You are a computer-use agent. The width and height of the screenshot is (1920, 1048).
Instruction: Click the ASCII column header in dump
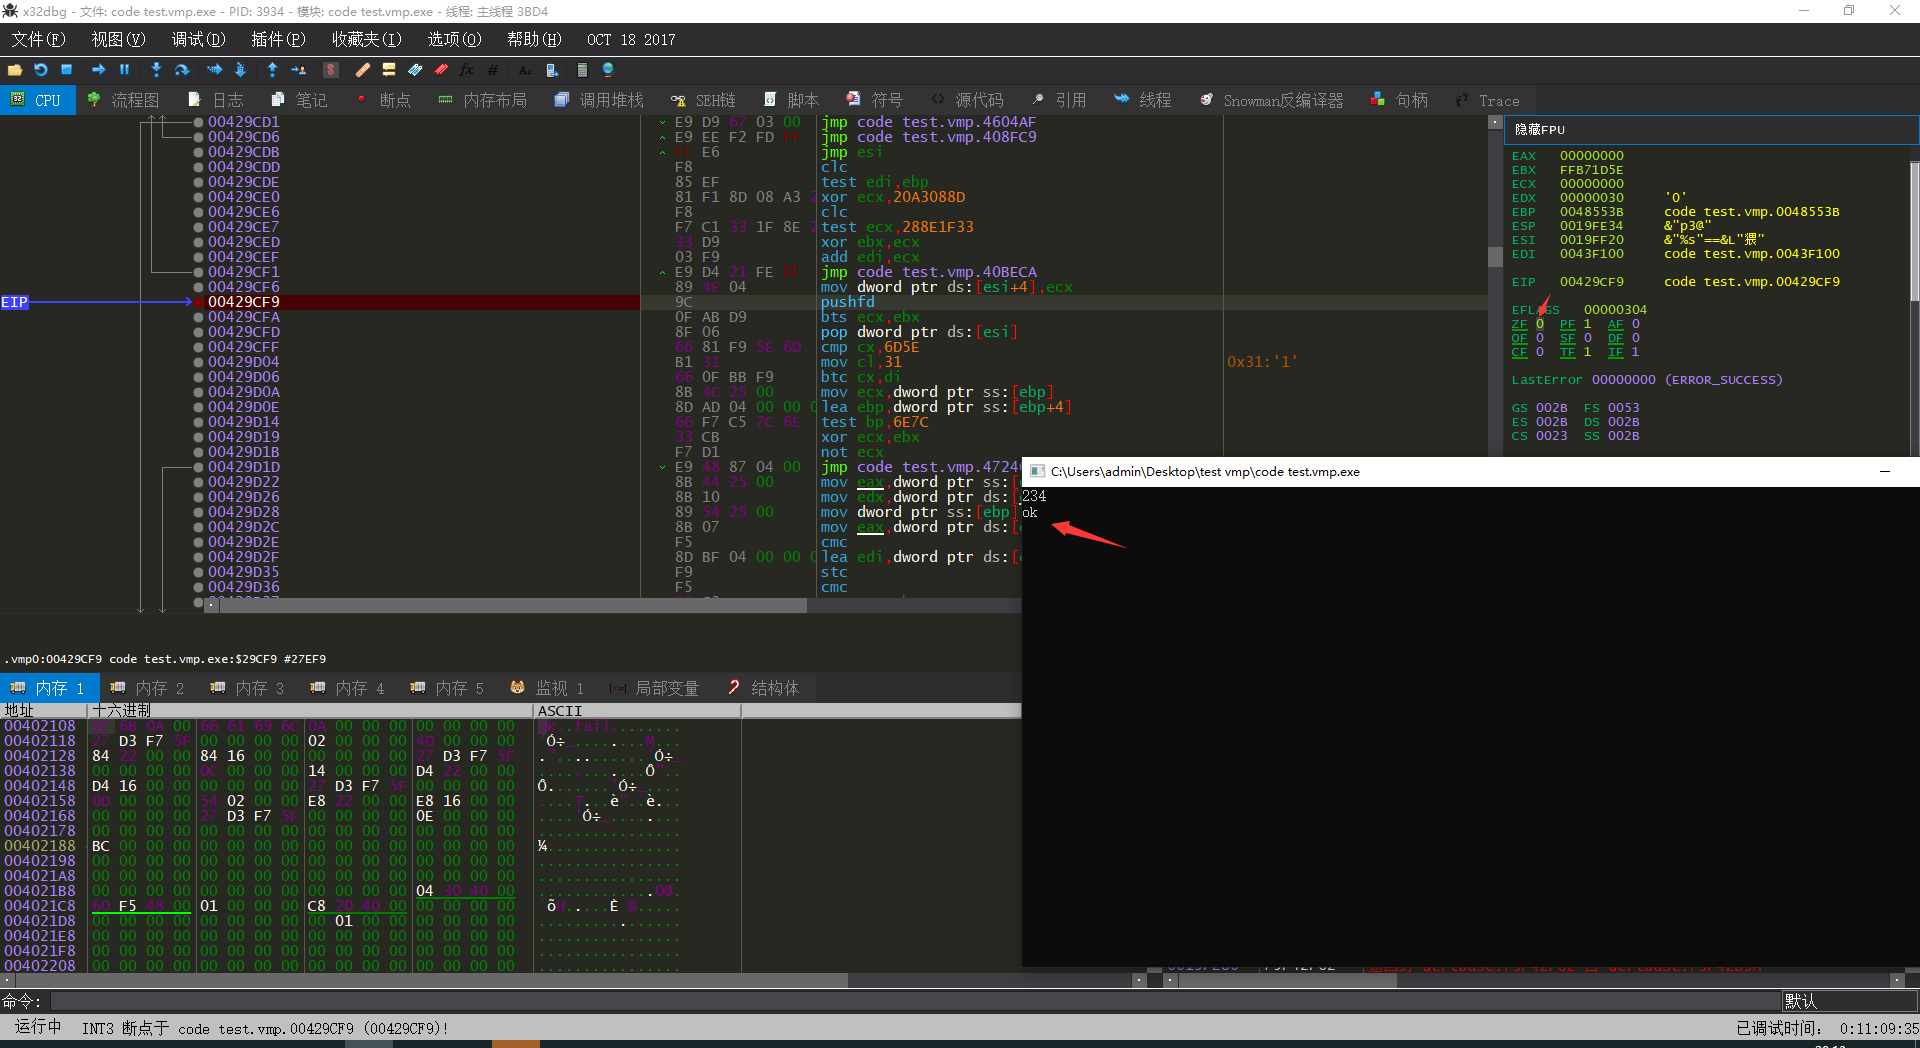[637, 710]
